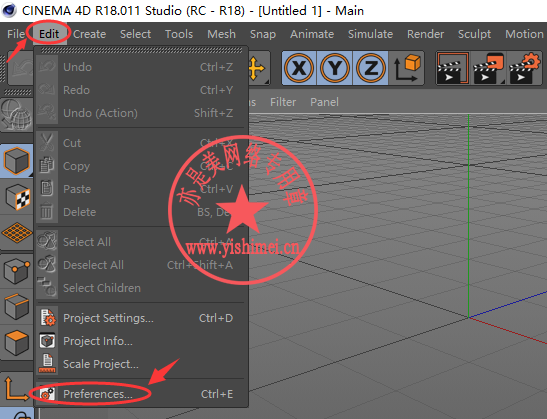This screenshot has height=419, width=547.
Task: Click Deselect All menu entry
Action: [142, 265]
